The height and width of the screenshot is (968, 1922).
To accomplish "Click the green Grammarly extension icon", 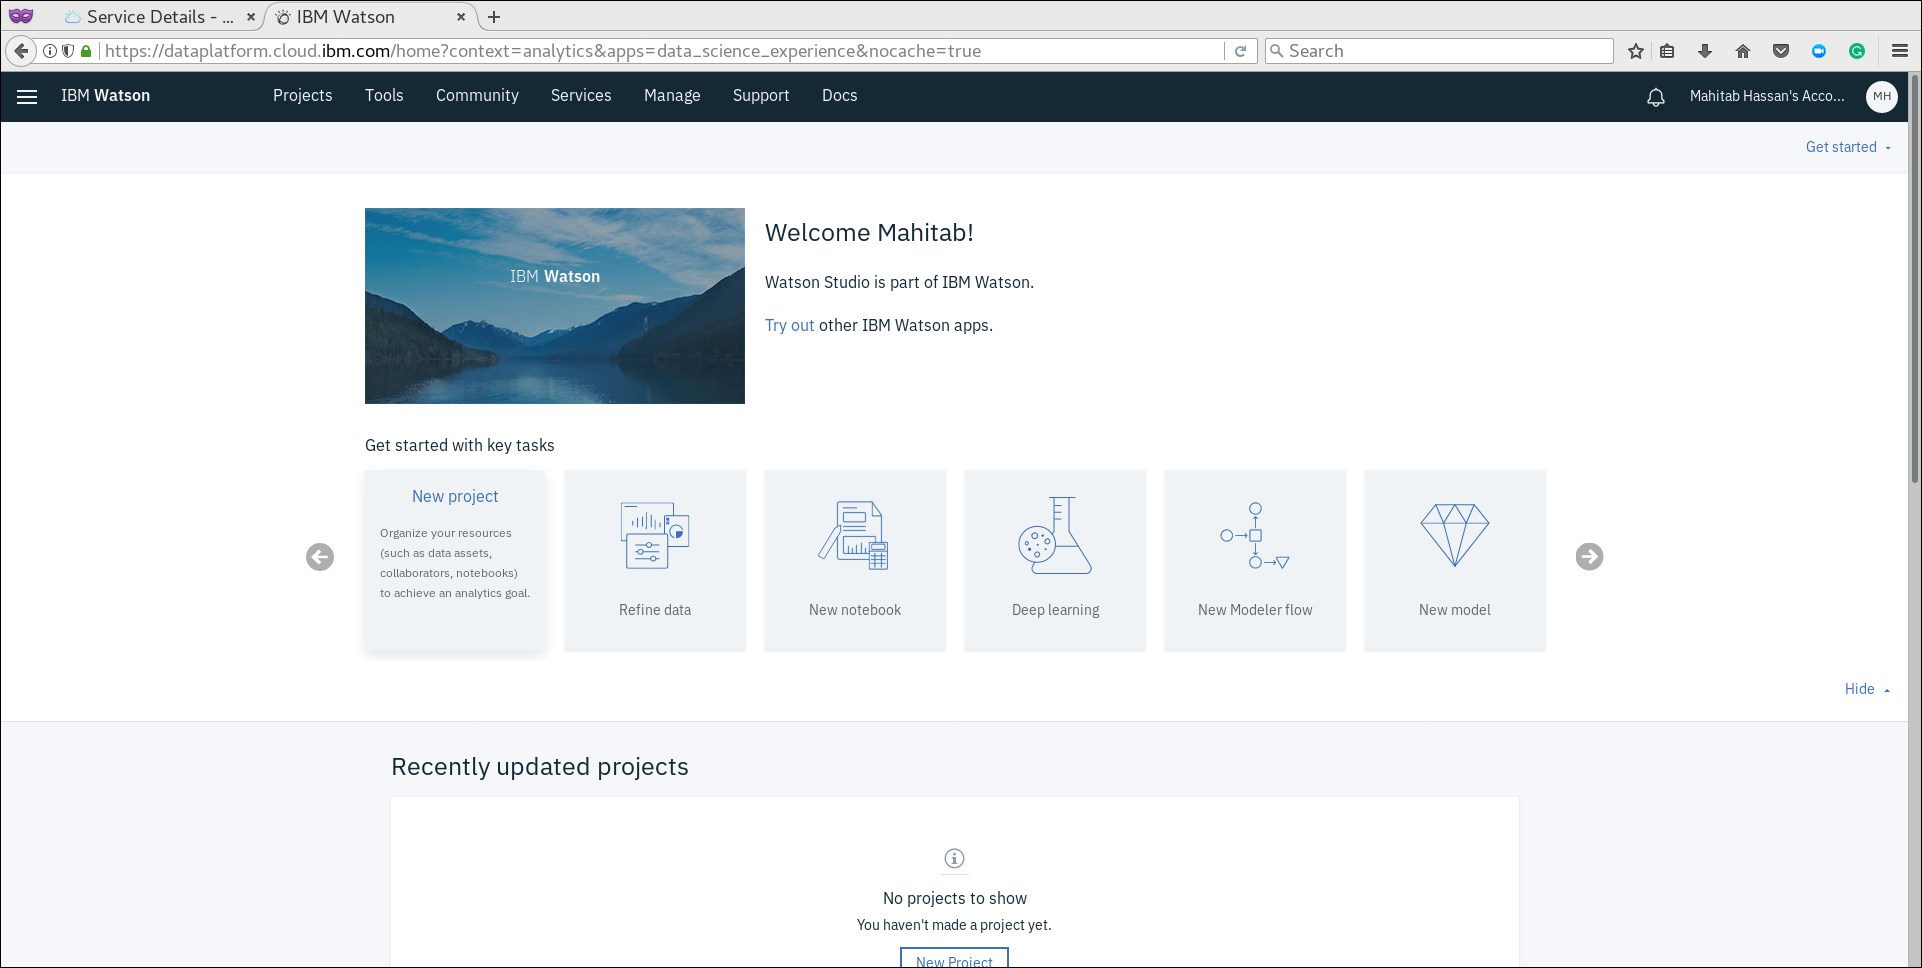I will 1857,51.
